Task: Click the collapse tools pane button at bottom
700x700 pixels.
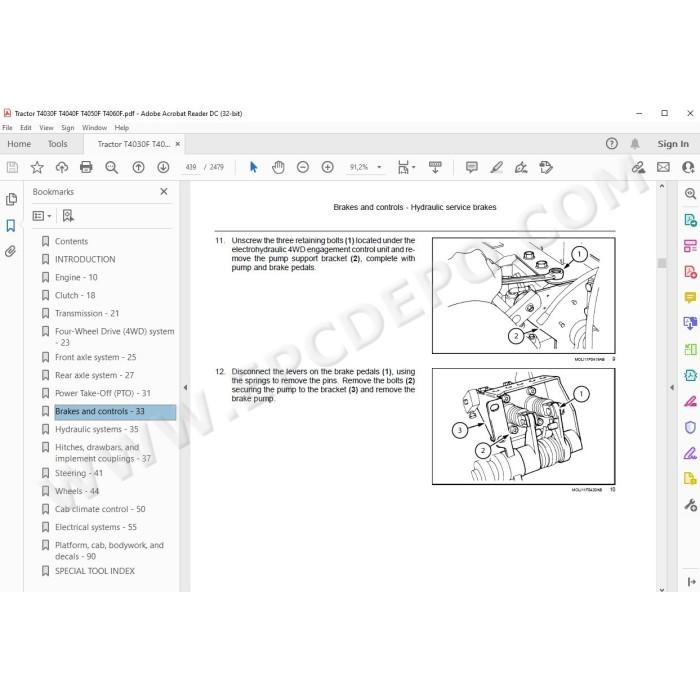Action: [692, 582]
